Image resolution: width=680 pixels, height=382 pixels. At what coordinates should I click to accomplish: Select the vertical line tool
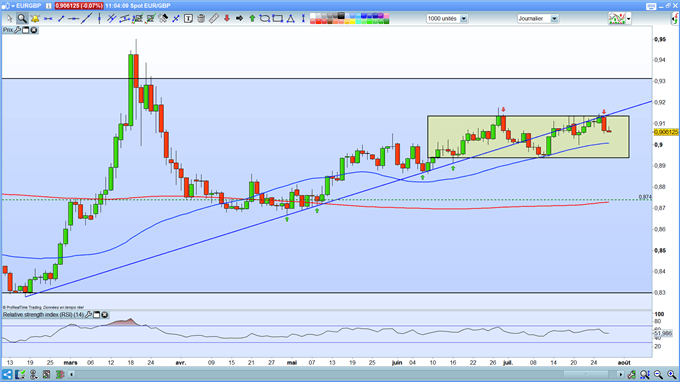pos(99,19)
